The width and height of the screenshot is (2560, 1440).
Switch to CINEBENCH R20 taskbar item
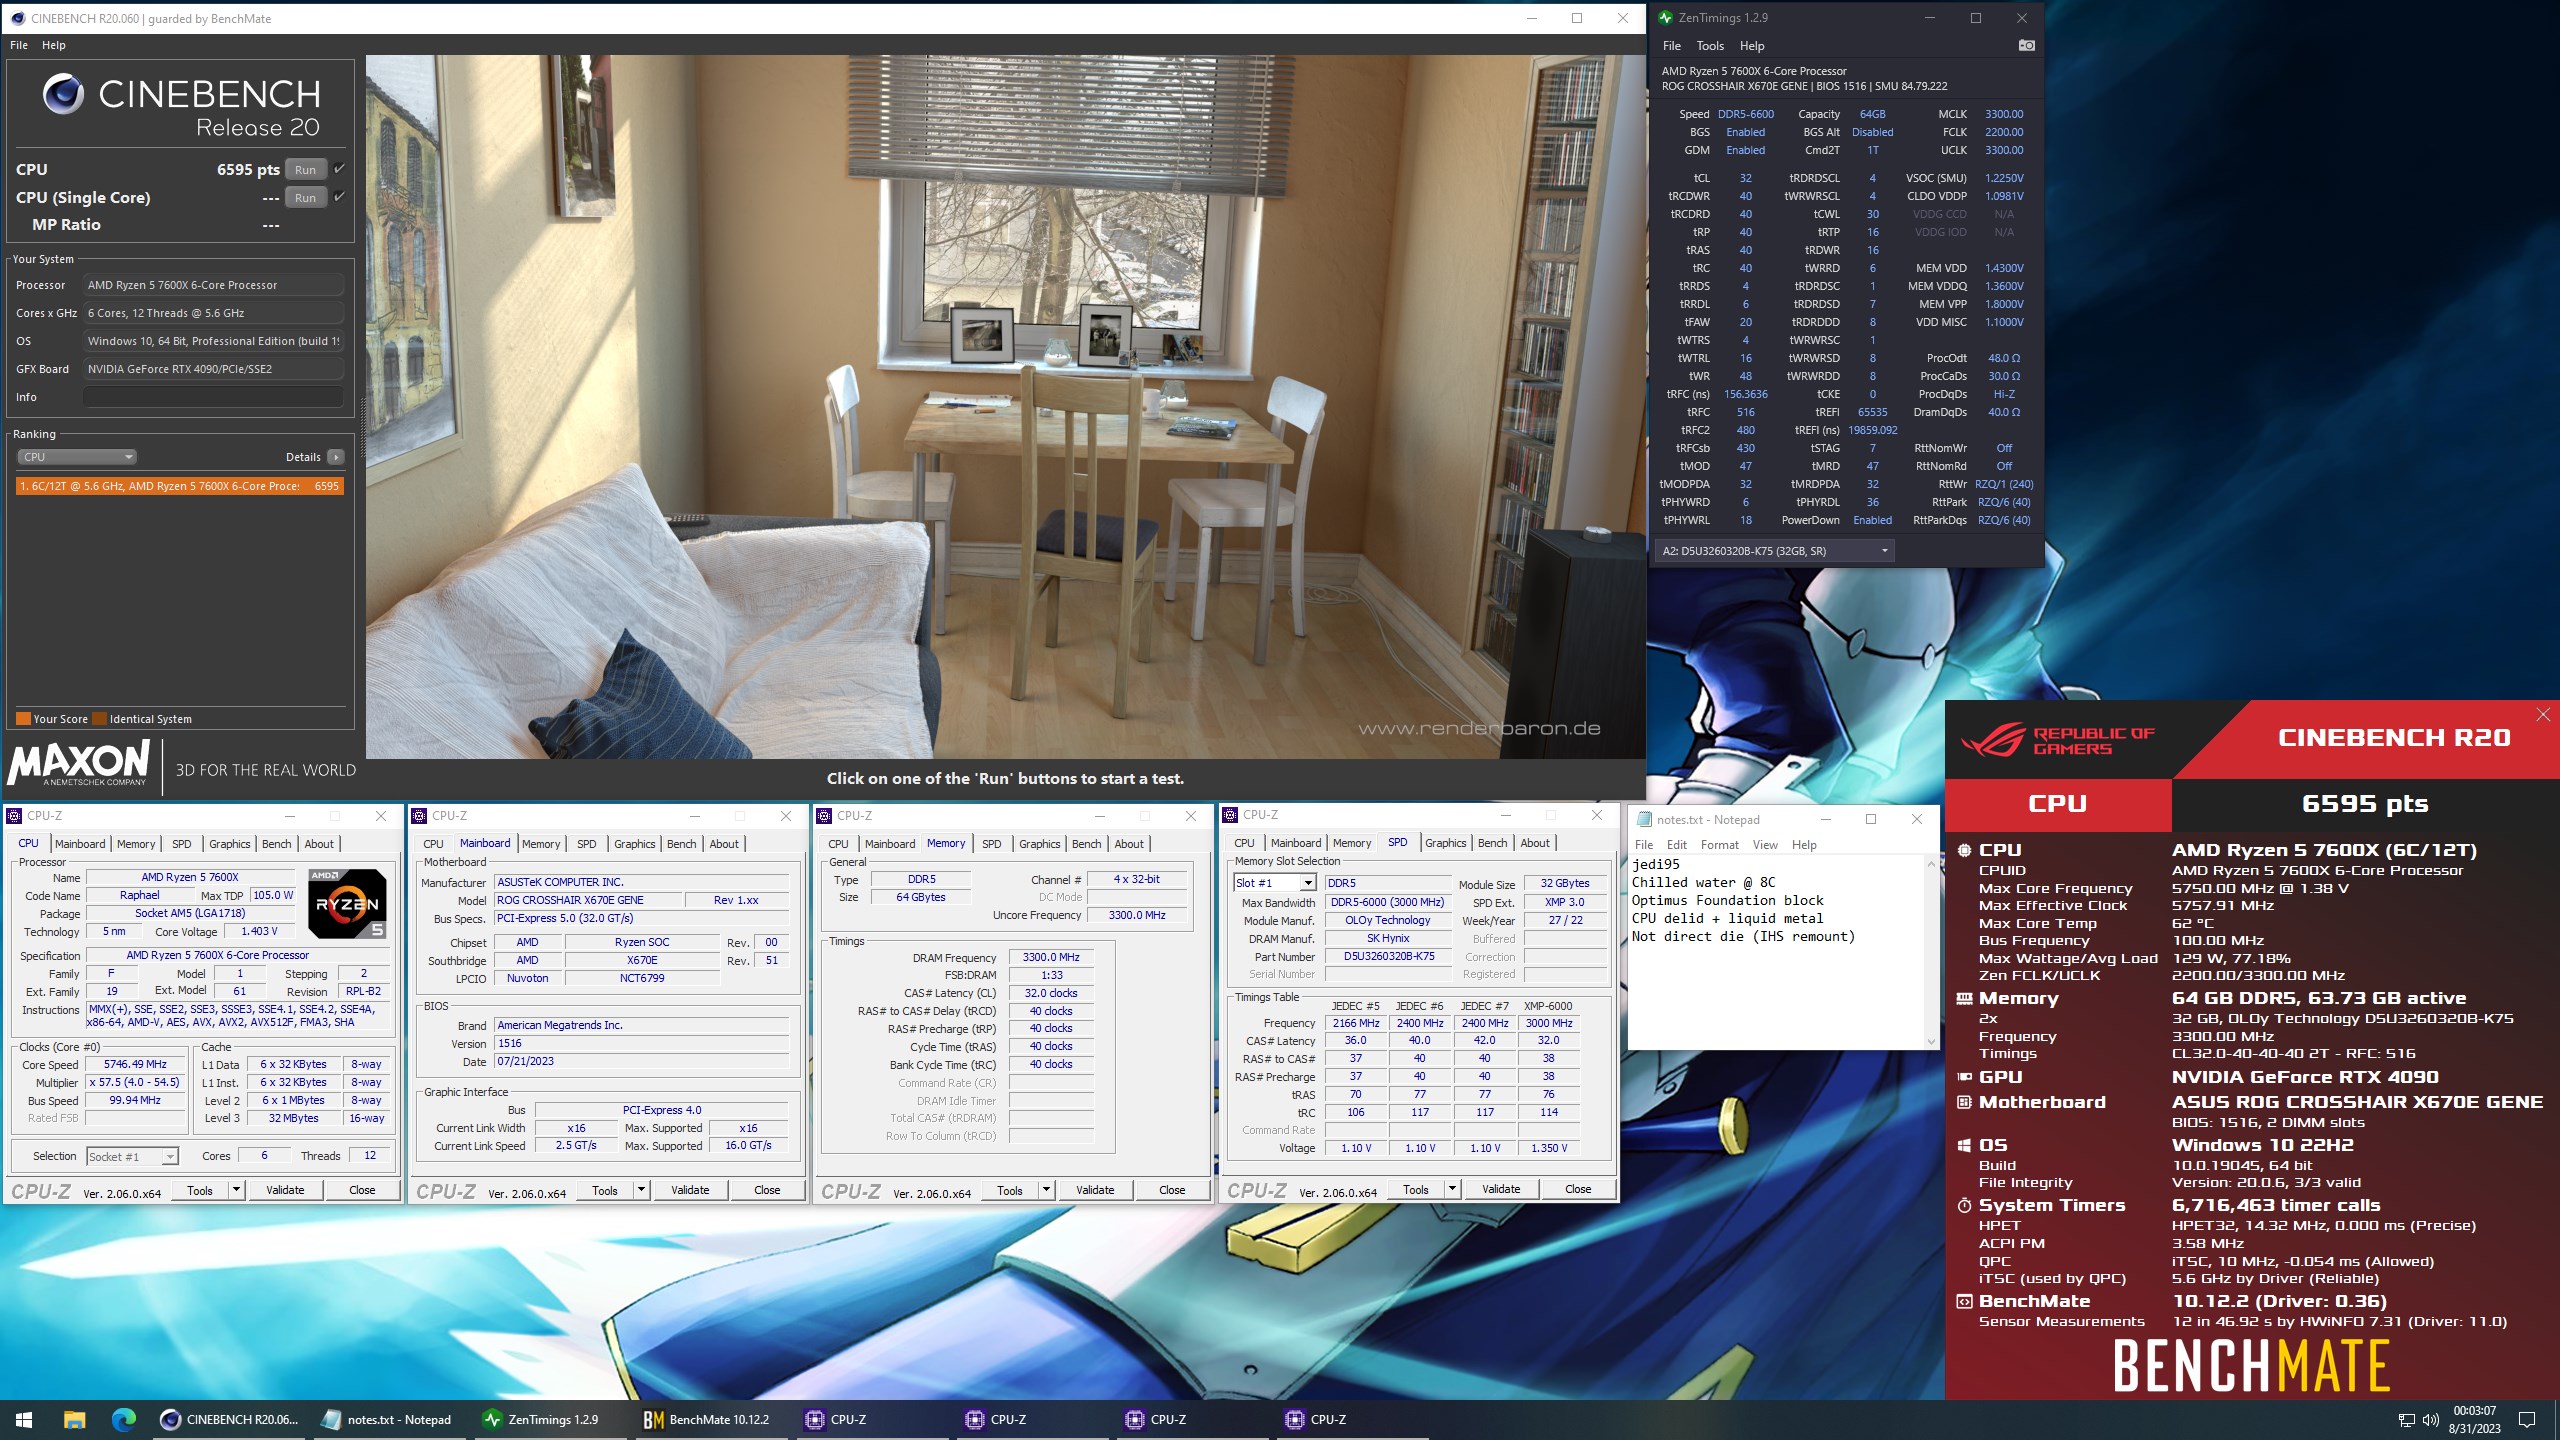pyautogui.click(x=231, y=1419)
